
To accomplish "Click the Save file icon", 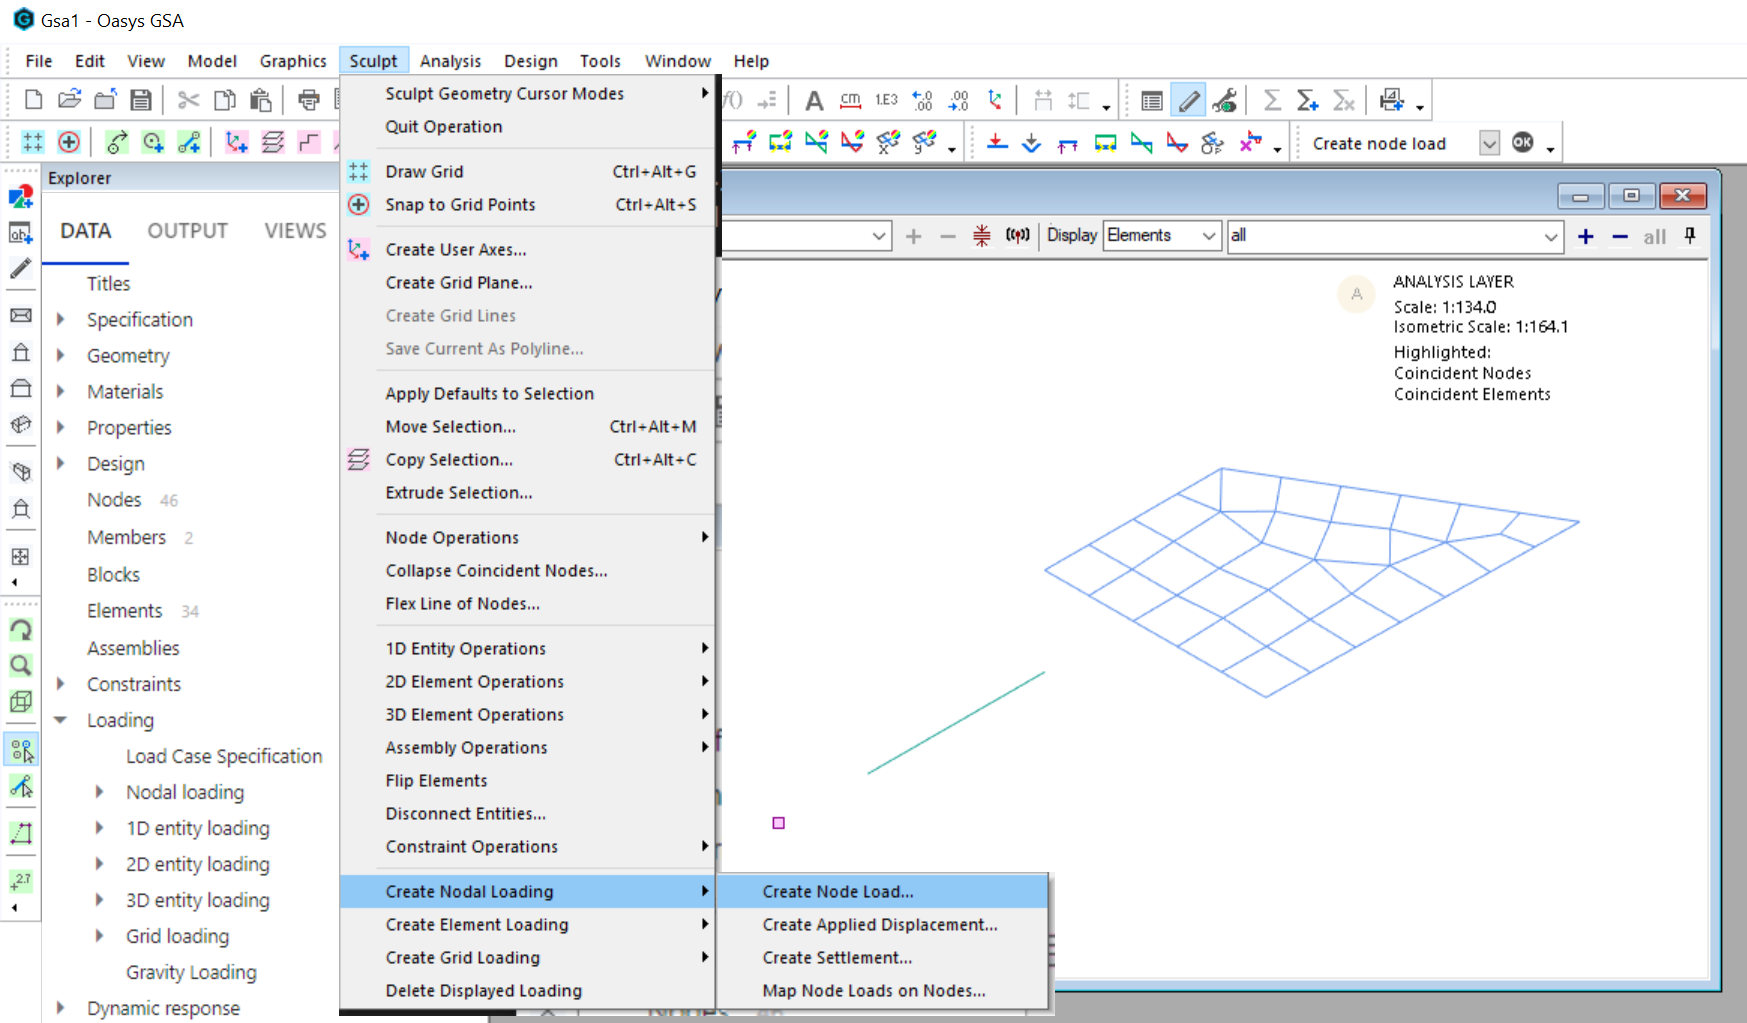I will (141, 100).
